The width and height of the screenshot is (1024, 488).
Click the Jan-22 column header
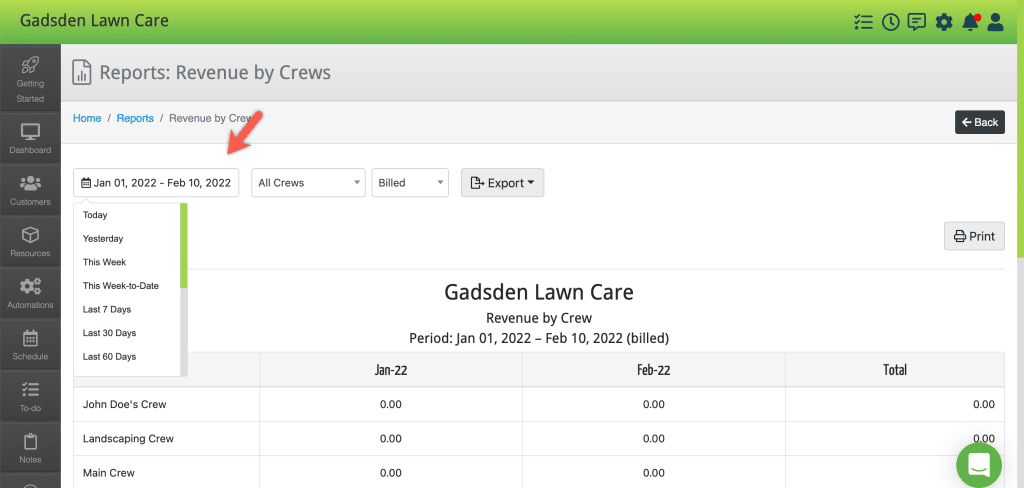pyautogui.click(x=391, y=370)
